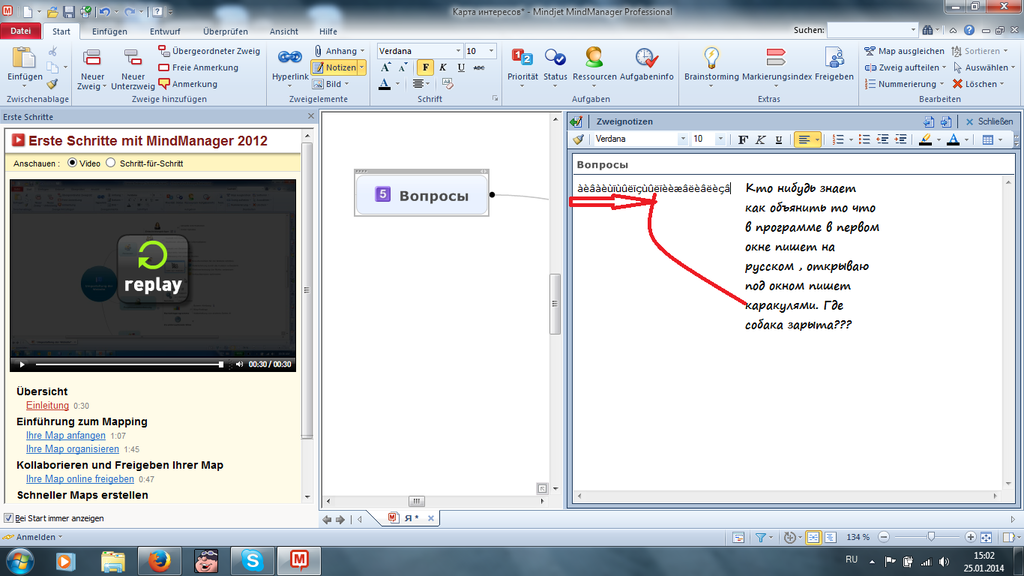1024x576 pixels.
Task: Switch to the Einfügen ribbon tab
Action: (109, 31)
